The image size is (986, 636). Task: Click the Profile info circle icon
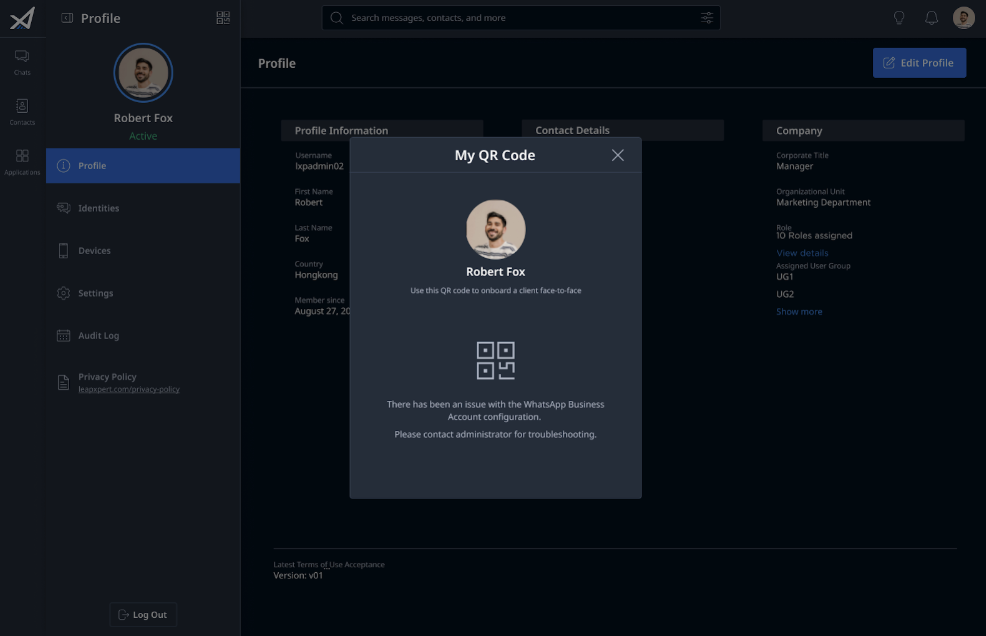click(64, 165)
